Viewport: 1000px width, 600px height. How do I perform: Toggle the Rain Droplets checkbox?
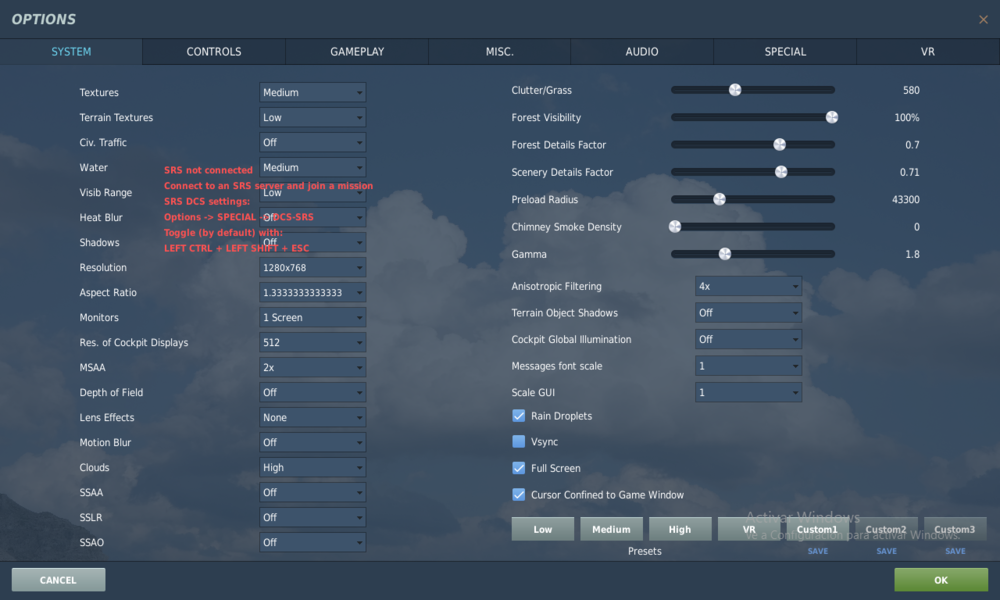(x=518, y=416)
